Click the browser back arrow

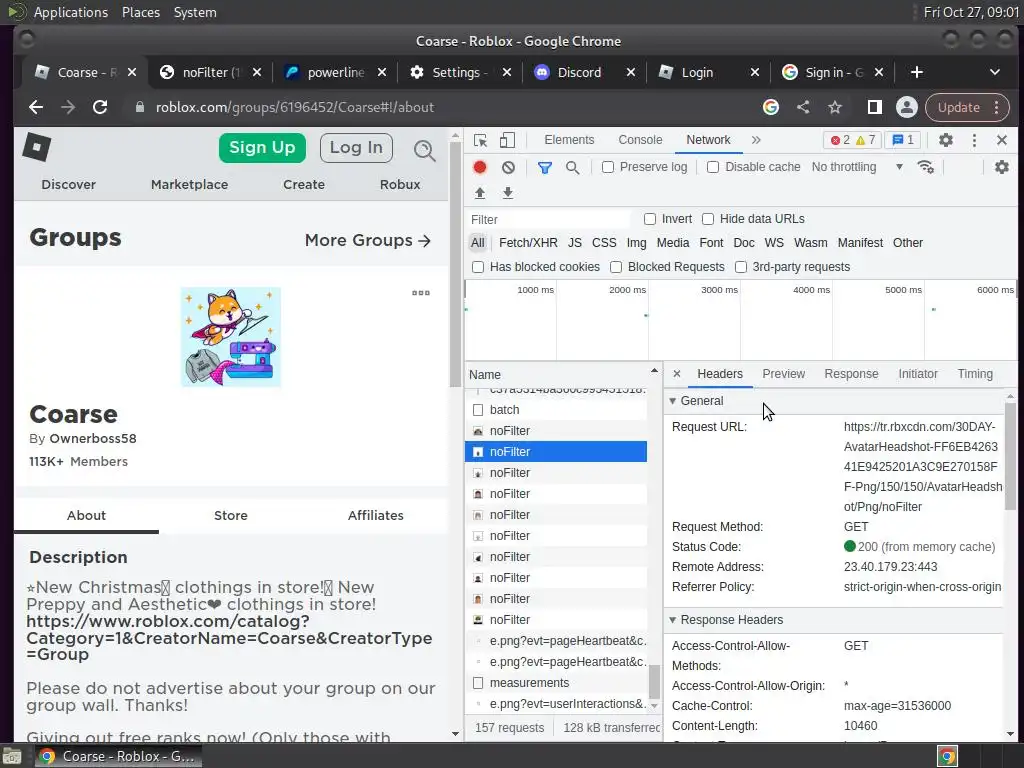coord(36,107)
